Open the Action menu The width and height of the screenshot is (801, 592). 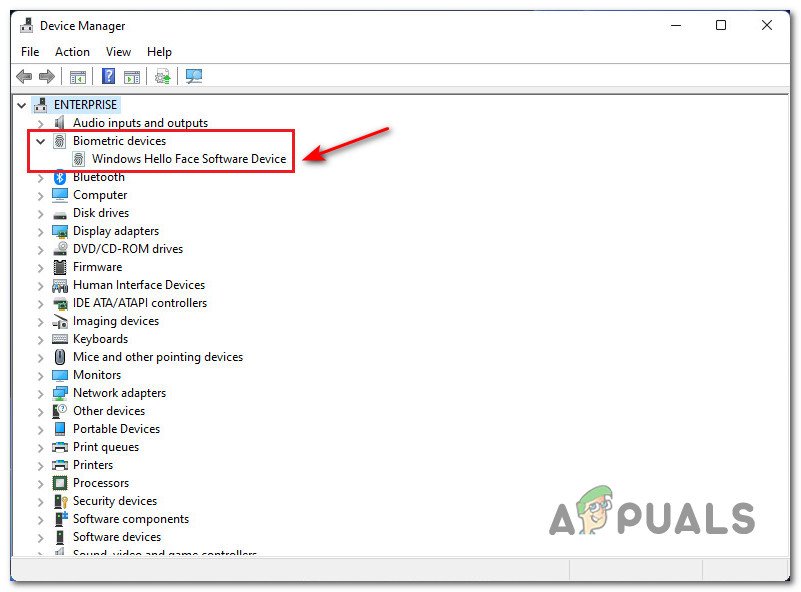(x=72, y=52)
